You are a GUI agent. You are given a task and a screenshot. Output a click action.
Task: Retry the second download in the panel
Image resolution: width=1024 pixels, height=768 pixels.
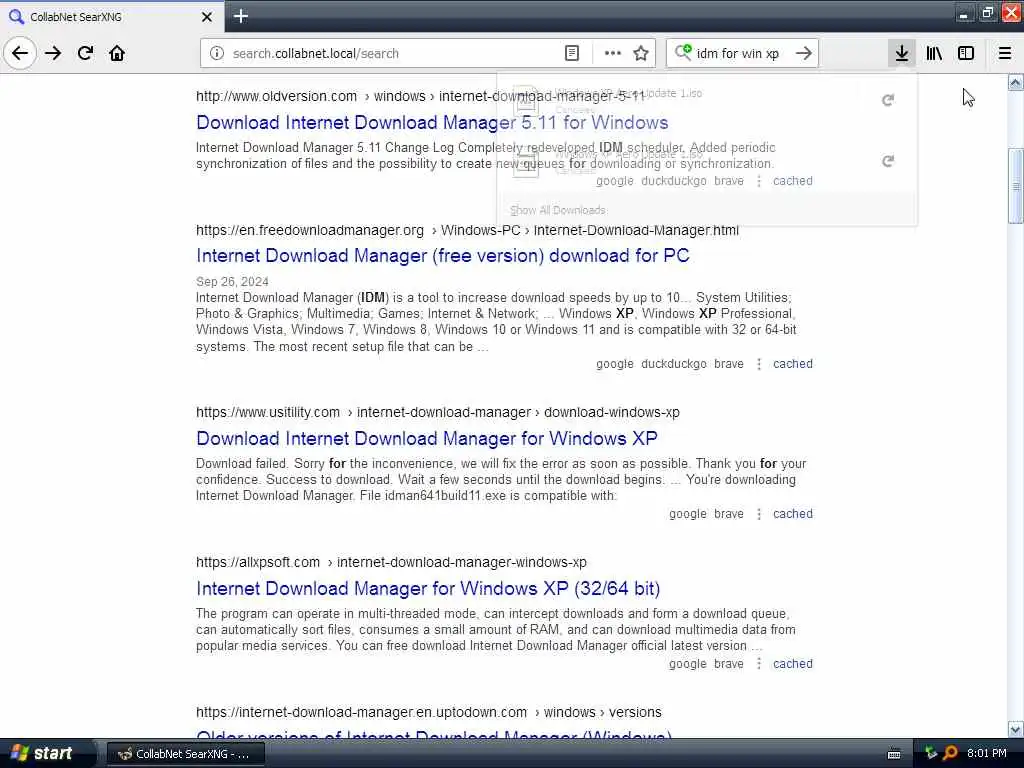tap(888, 161)
